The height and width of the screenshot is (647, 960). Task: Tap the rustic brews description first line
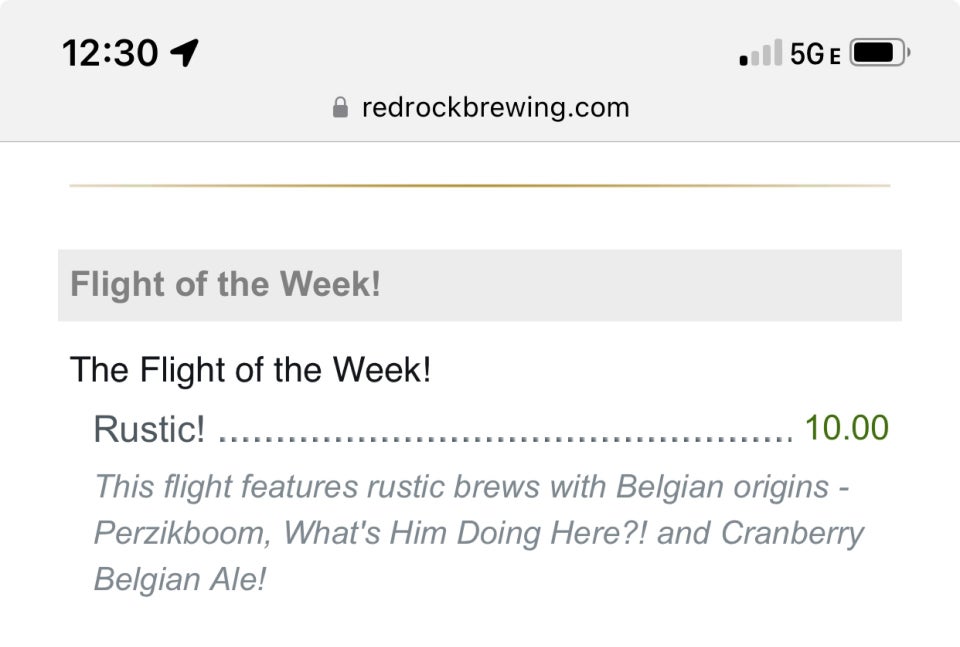[471, 487]
